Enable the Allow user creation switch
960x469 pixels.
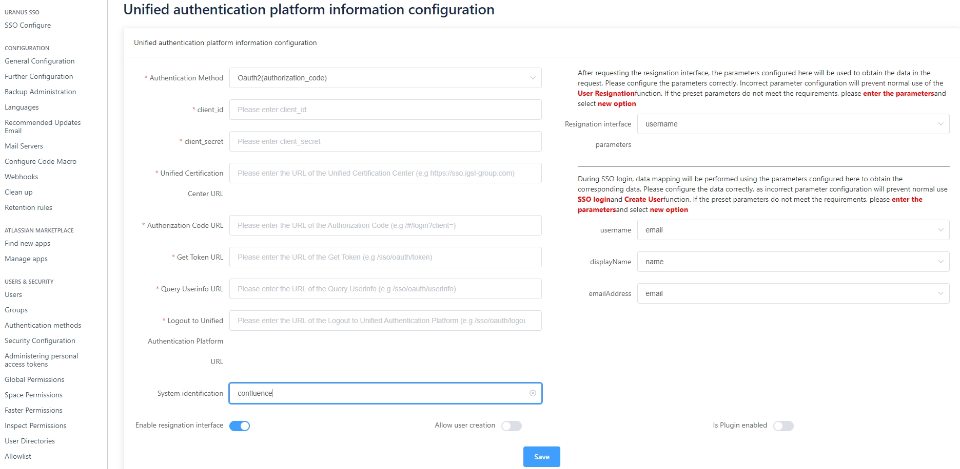coord(511,425)
